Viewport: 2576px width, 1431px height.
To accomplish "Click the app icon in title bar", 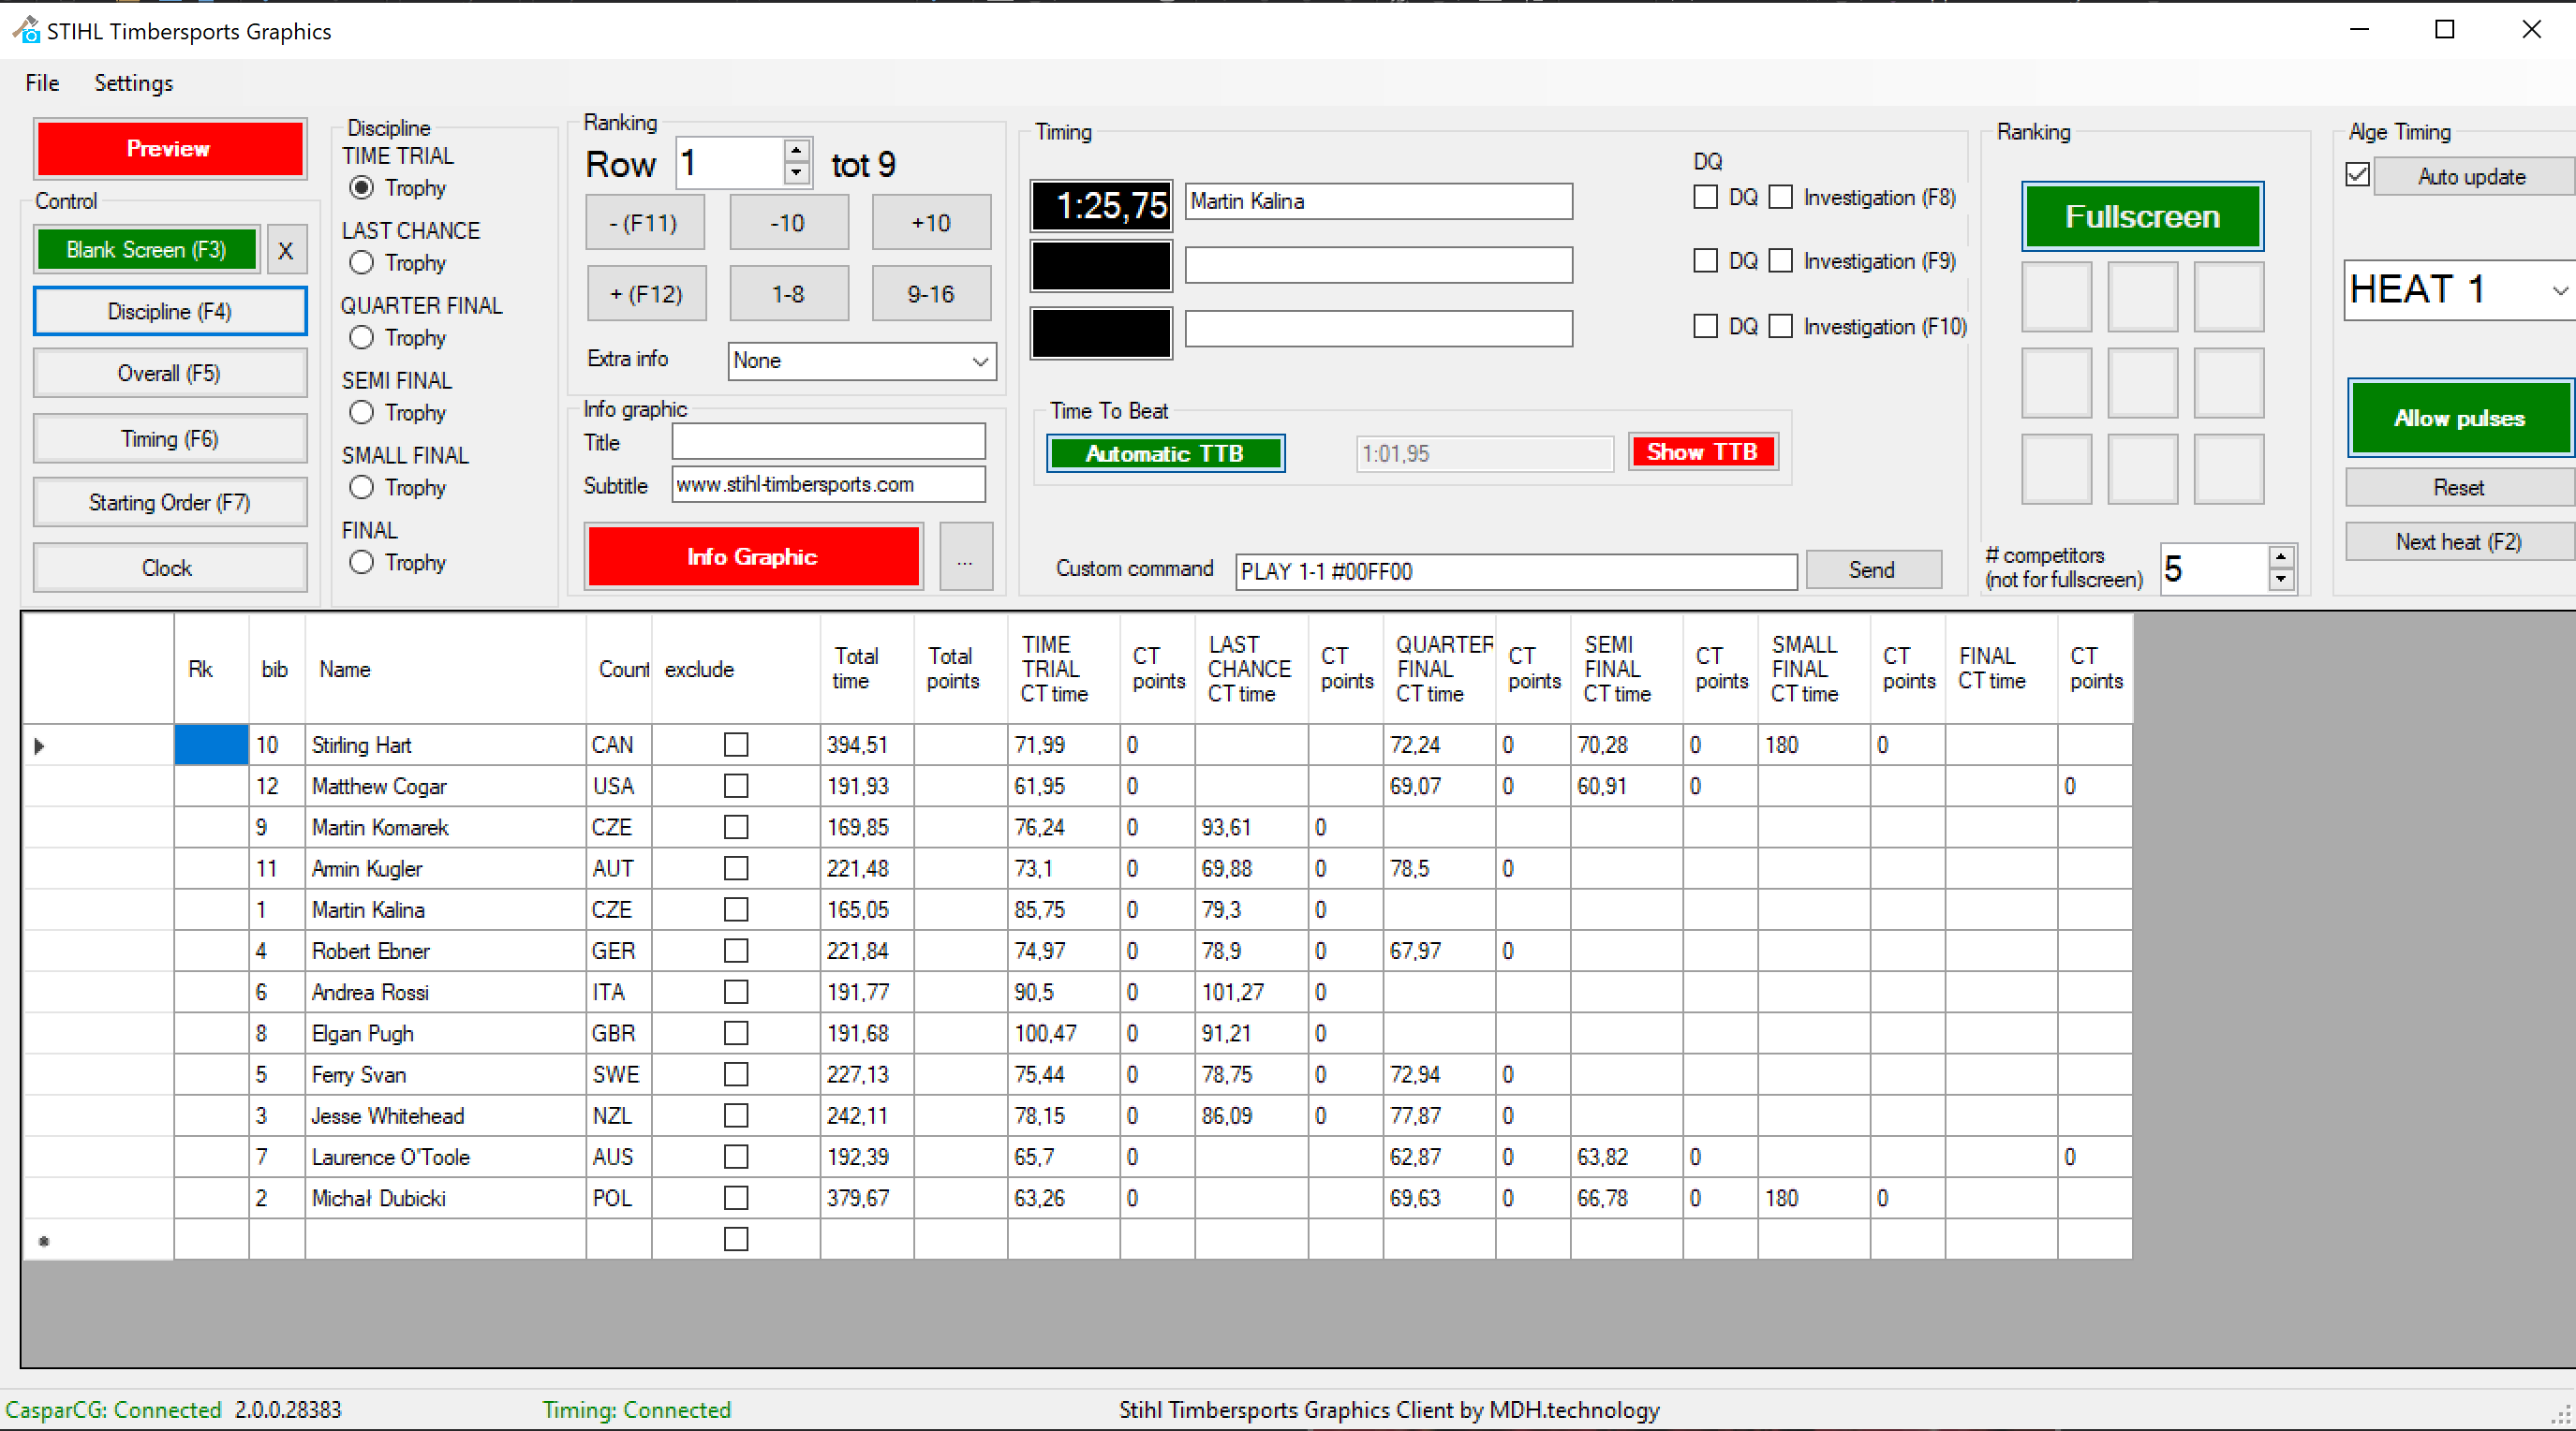I will pyautogui.click(x=26, y=30).
